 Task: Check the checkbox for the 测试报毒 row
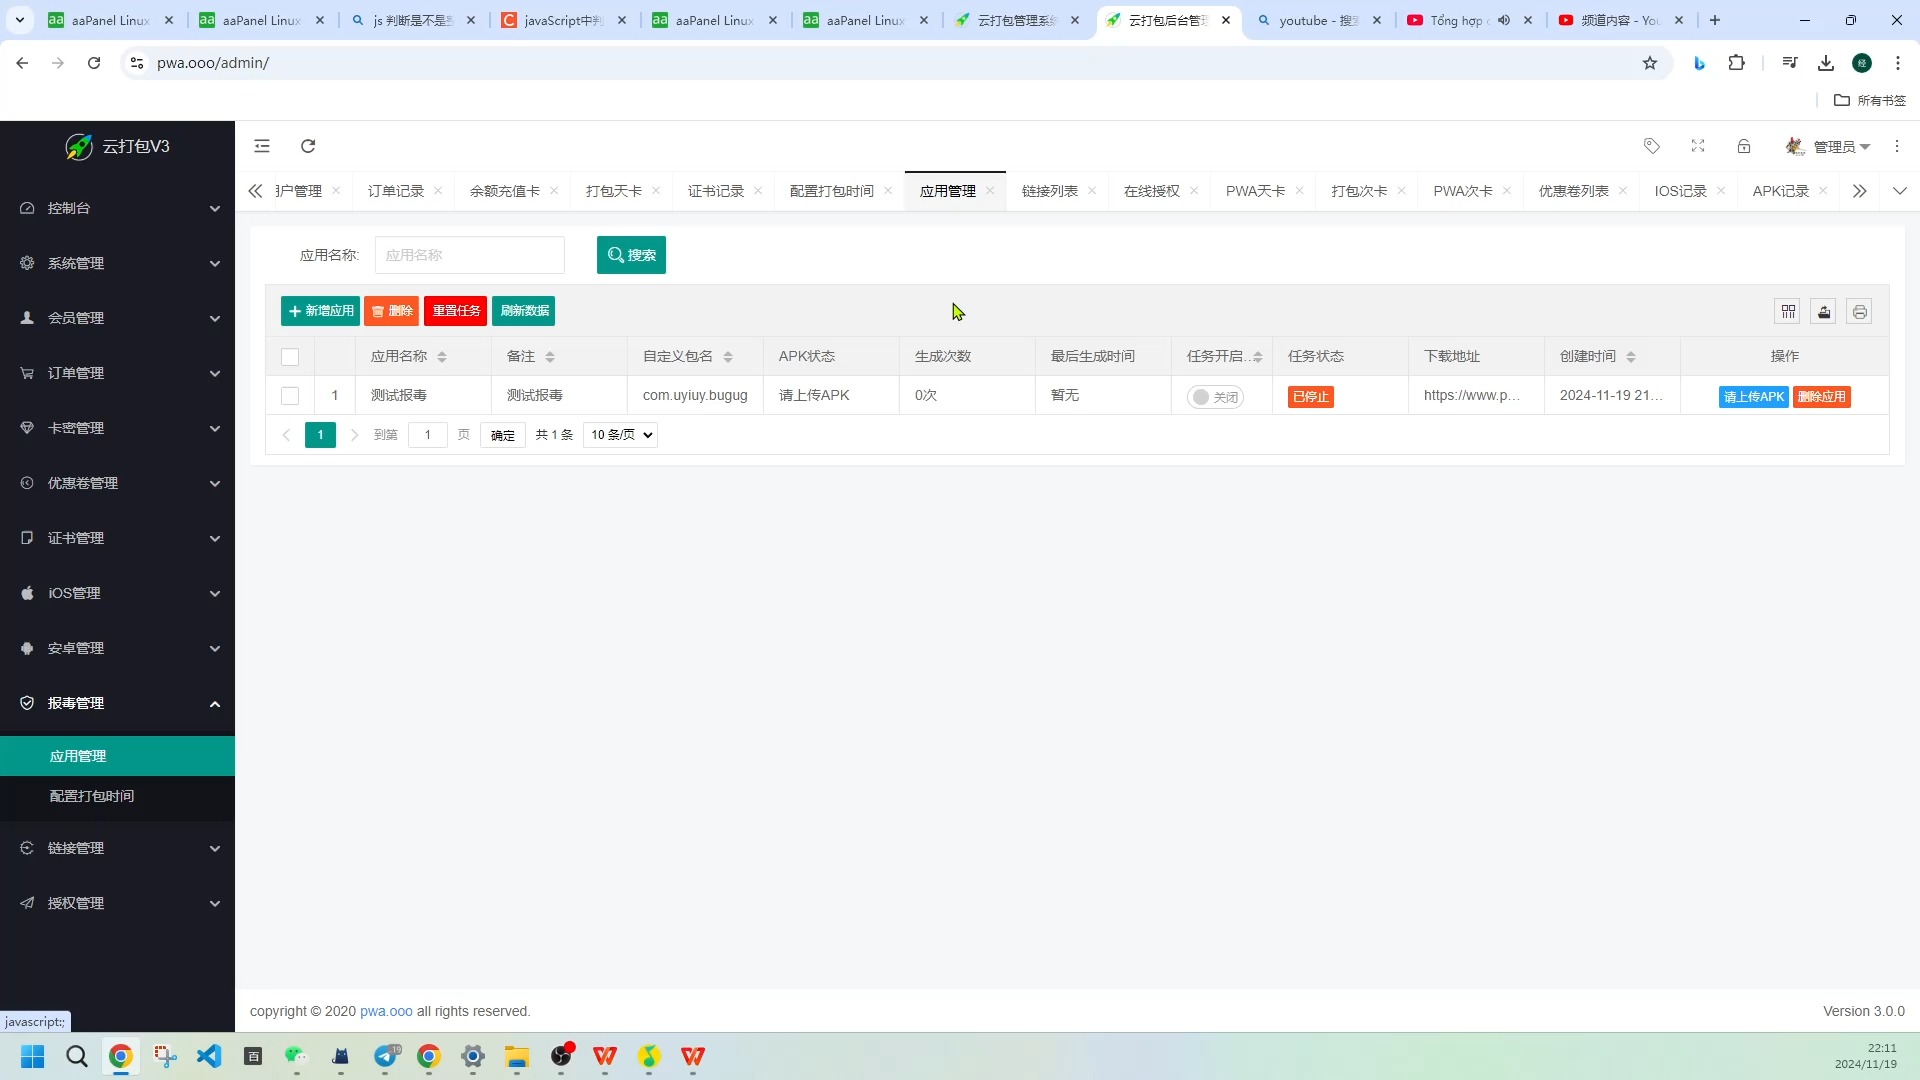[290, 396]
